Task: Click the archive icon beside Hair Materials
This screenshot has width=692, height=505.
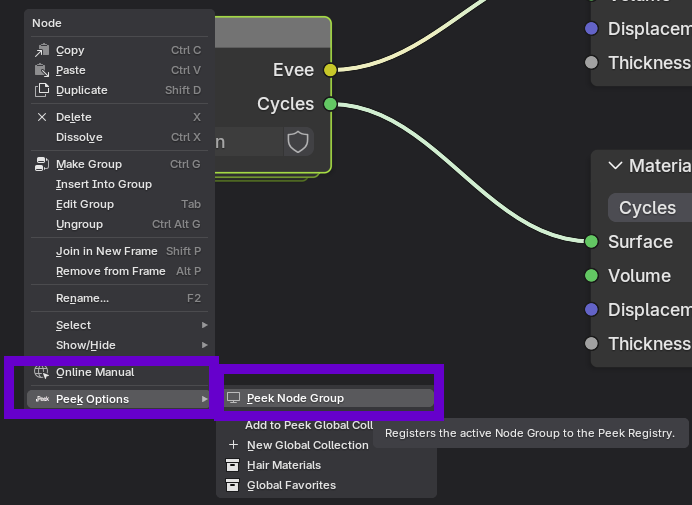Action: [x=233, y=465]
